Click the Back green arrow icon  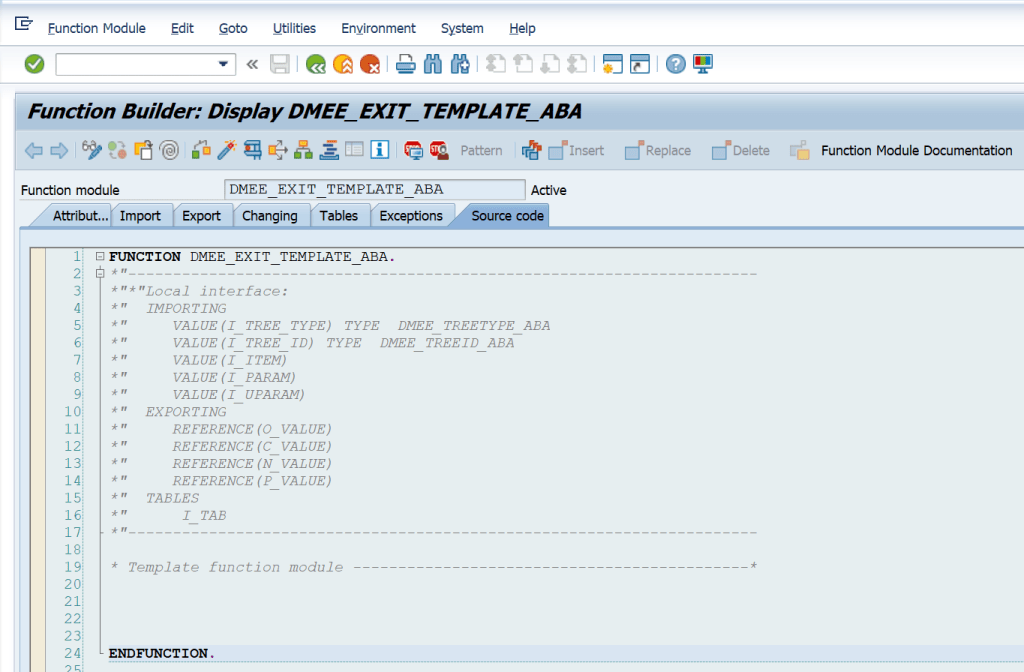click(316, 63)
